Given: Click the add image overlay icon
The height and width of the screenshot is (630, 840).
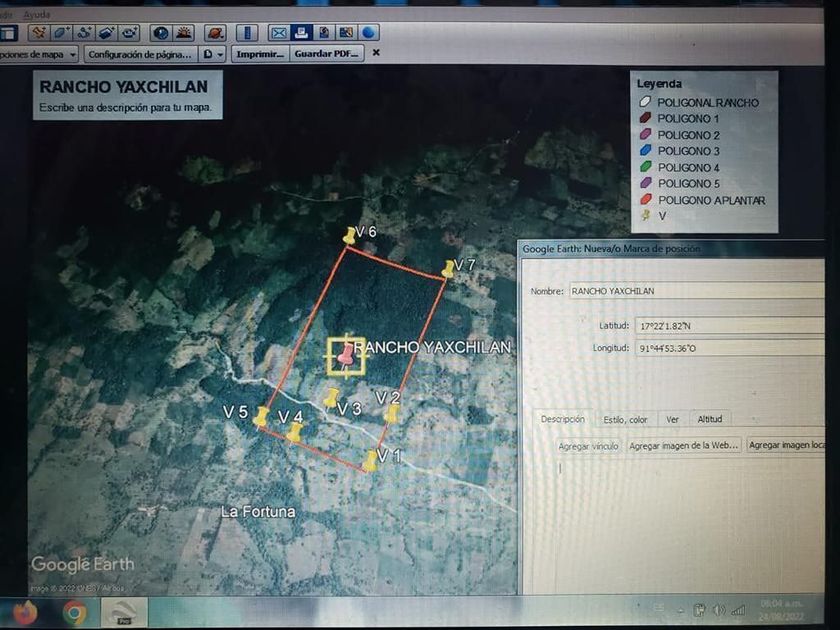Looking at the screenshot, I should point(108,33).
